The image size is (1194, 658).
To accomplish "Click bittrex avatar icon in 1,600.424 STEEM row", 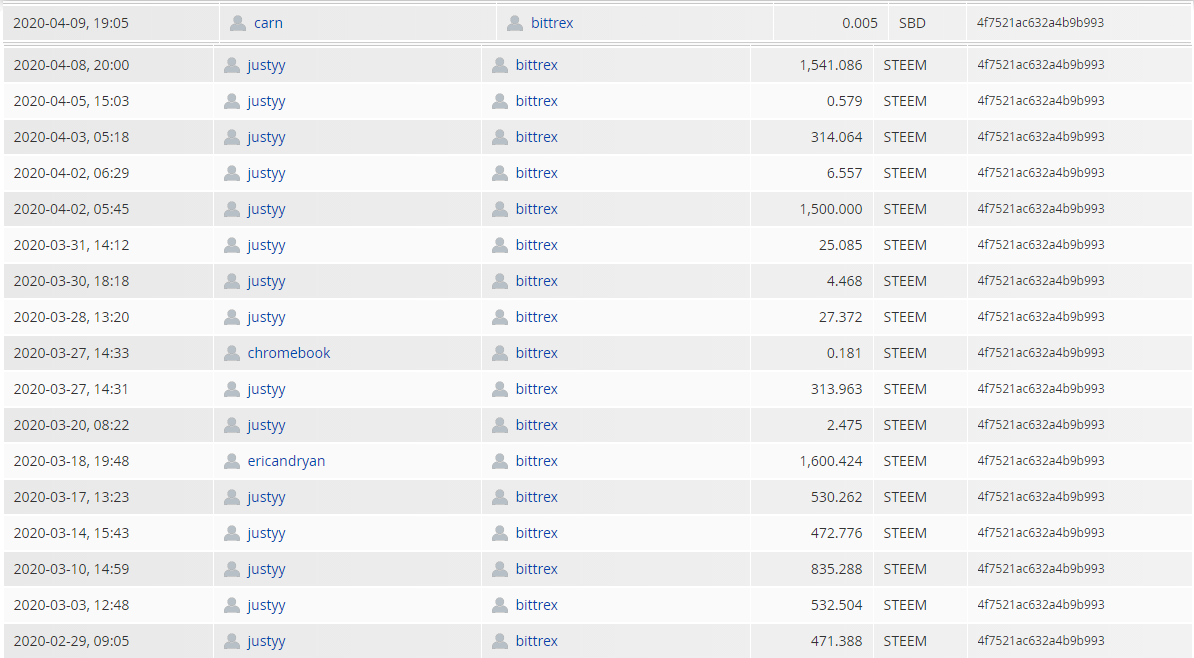I will click(500, 461).
